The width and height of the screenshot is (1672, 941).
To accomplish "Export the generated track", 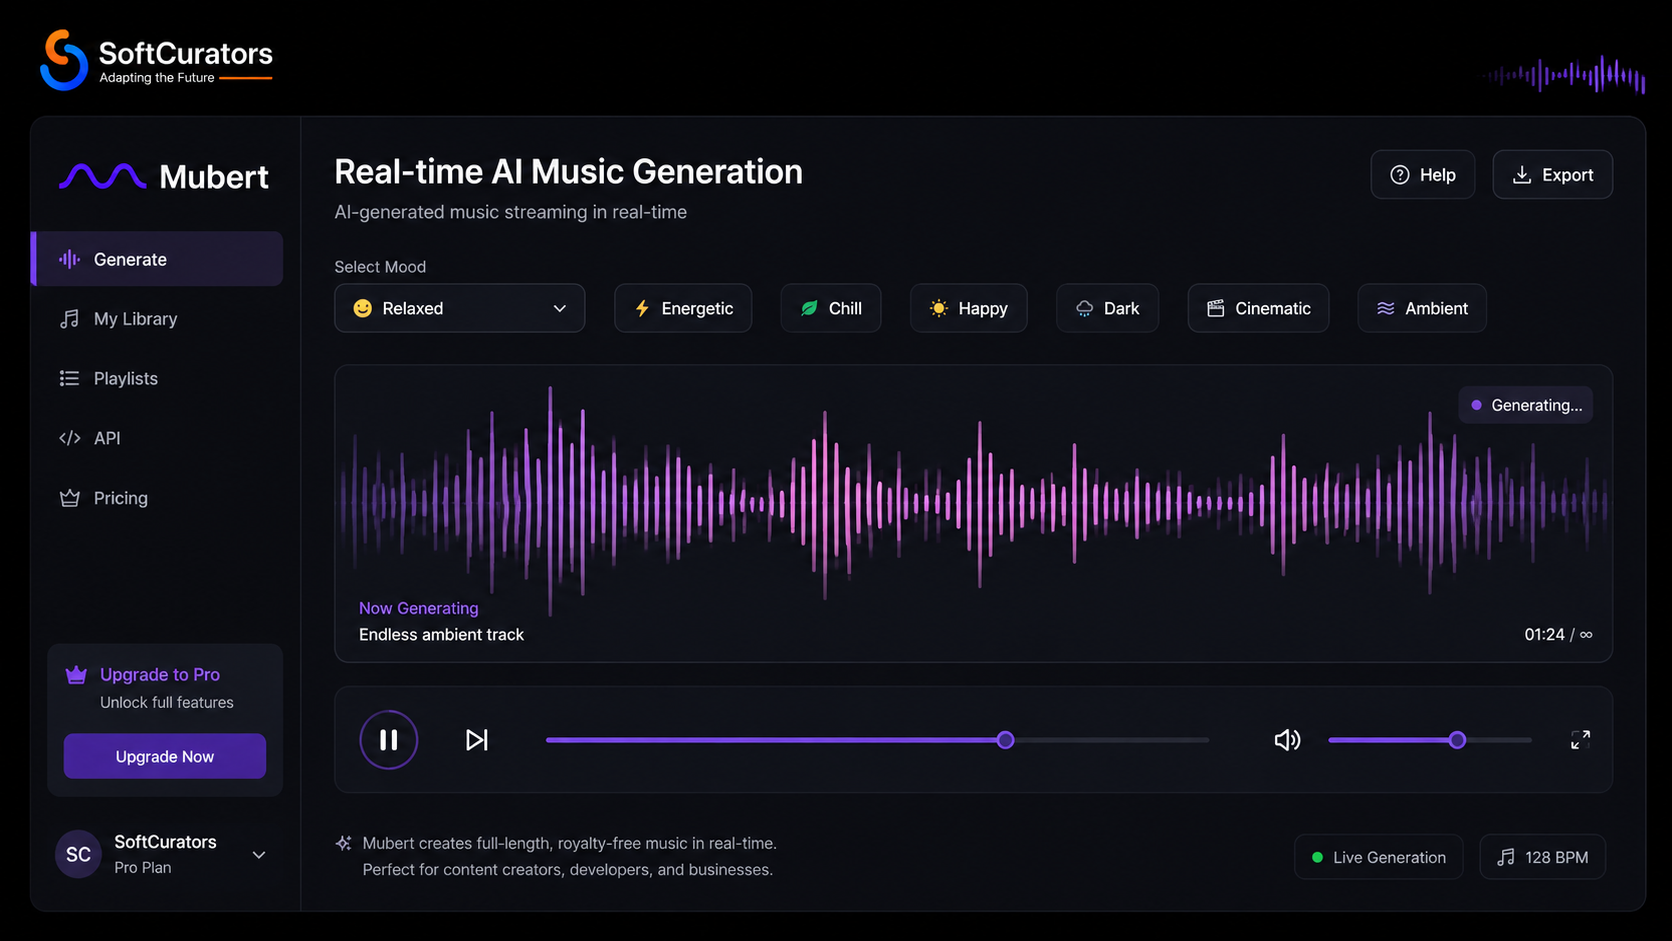I will coord(1552,175).
